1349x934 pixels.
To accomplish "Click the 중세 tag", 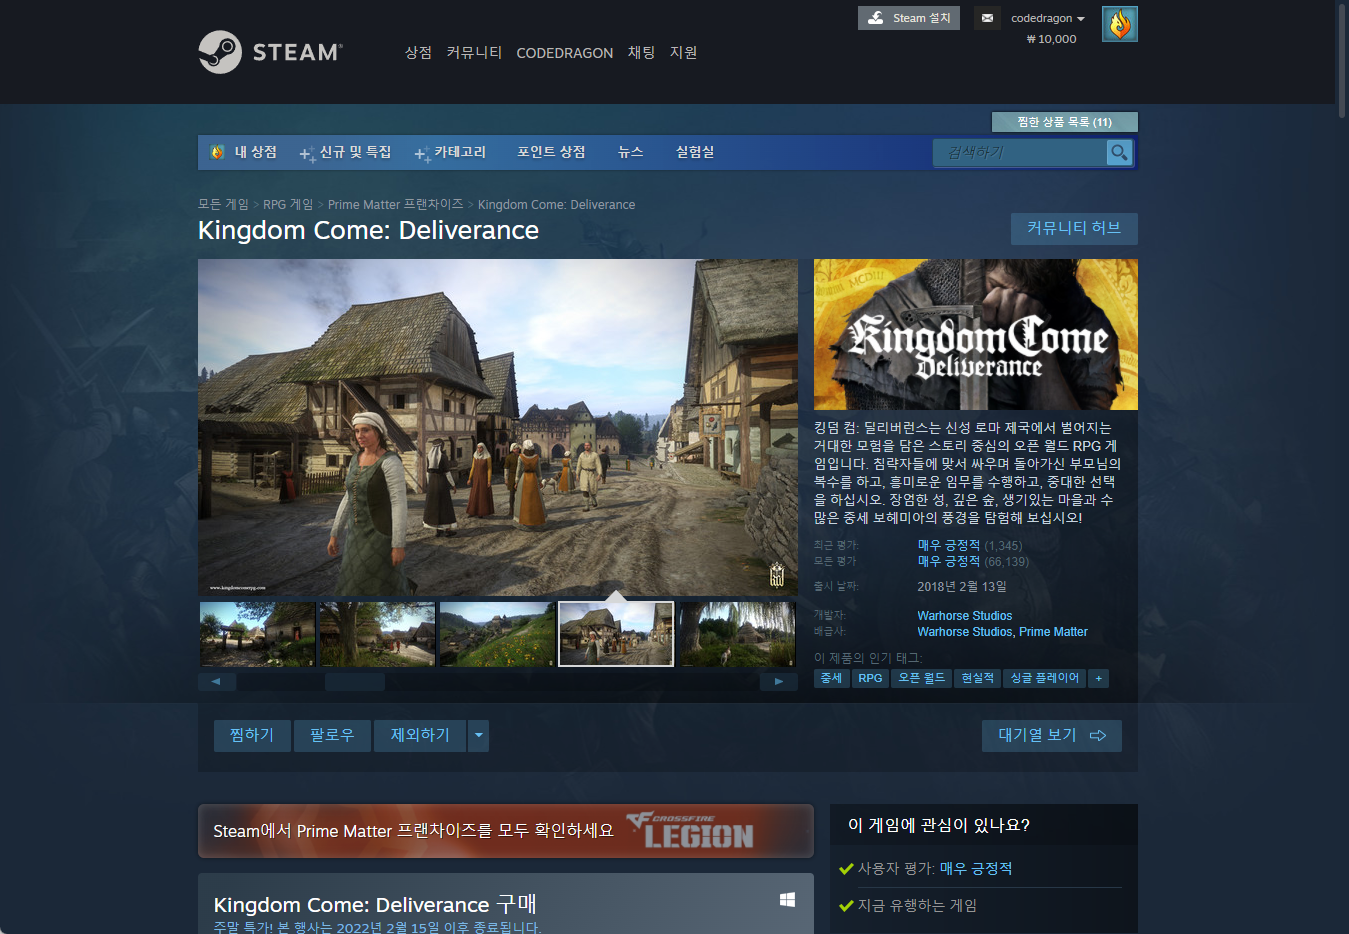I will [831, 678].
